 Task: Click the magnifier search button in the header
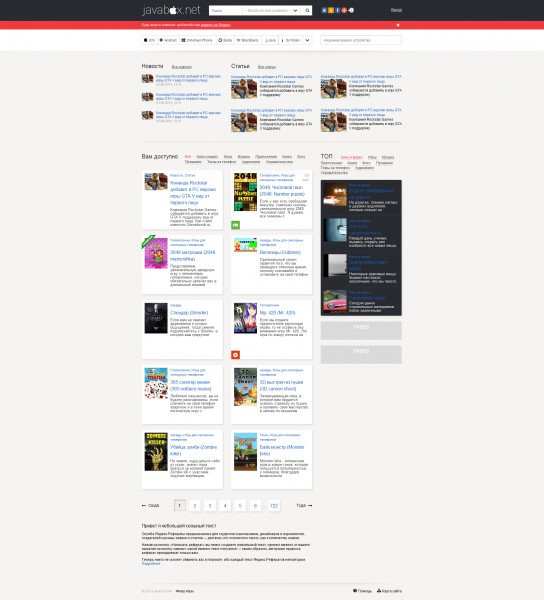point(307,10)
